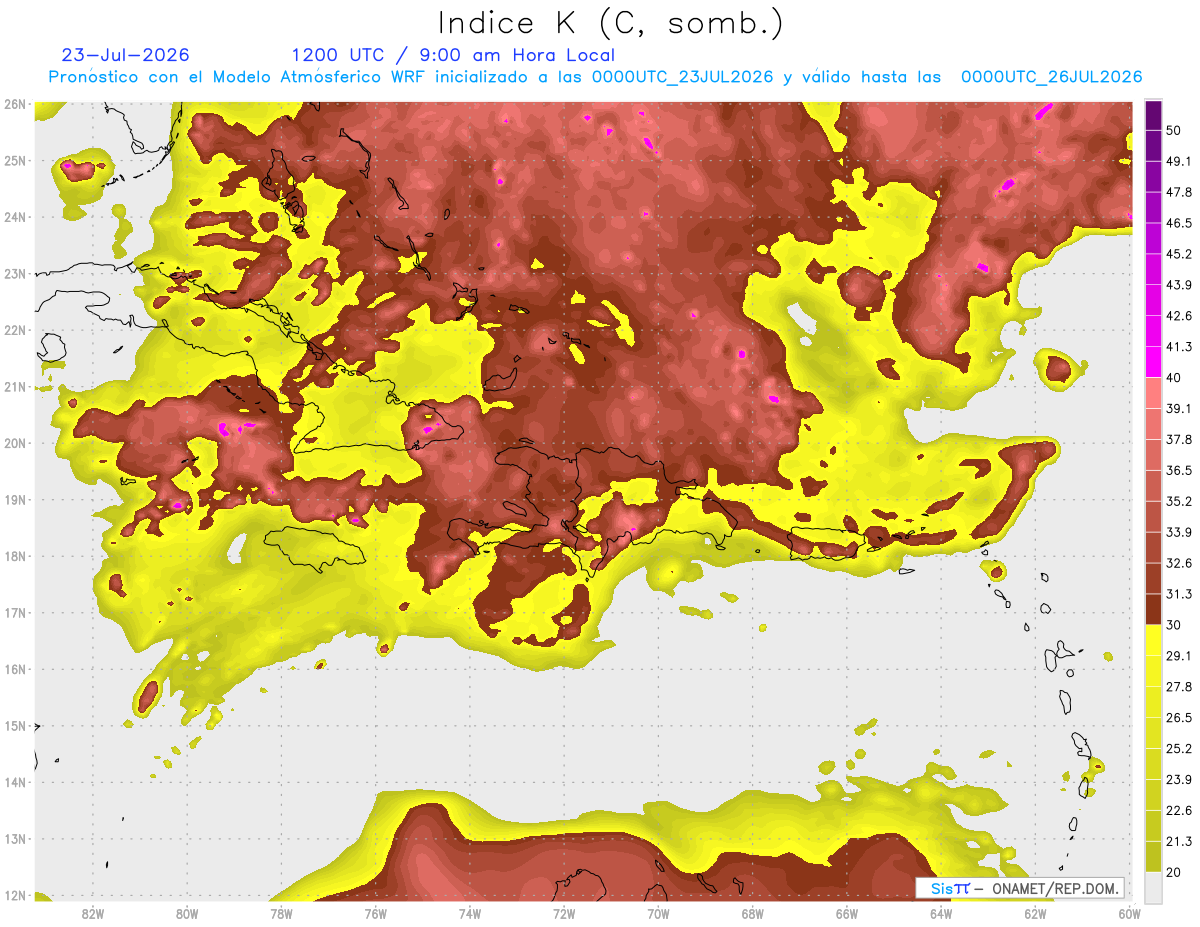Click the colorbar label "29.1"
The image size is (1200, 927).
coord(1179,656)
